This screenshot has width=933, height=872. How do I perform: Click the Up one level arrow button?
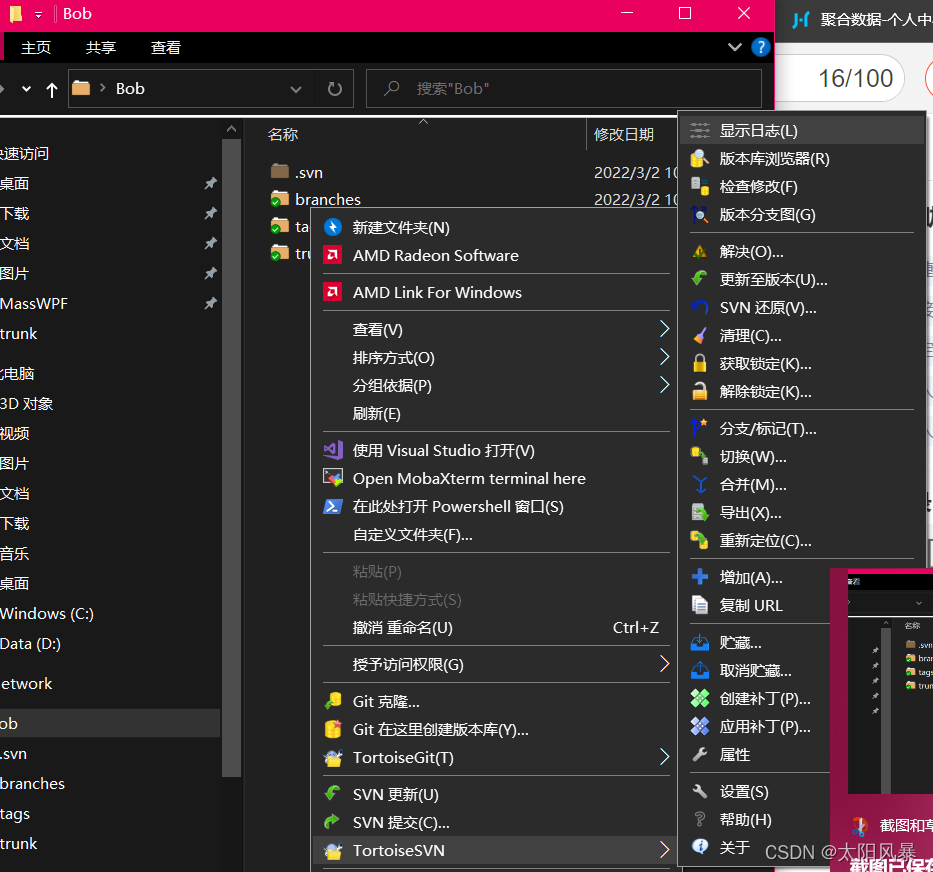tap(52, 90)
